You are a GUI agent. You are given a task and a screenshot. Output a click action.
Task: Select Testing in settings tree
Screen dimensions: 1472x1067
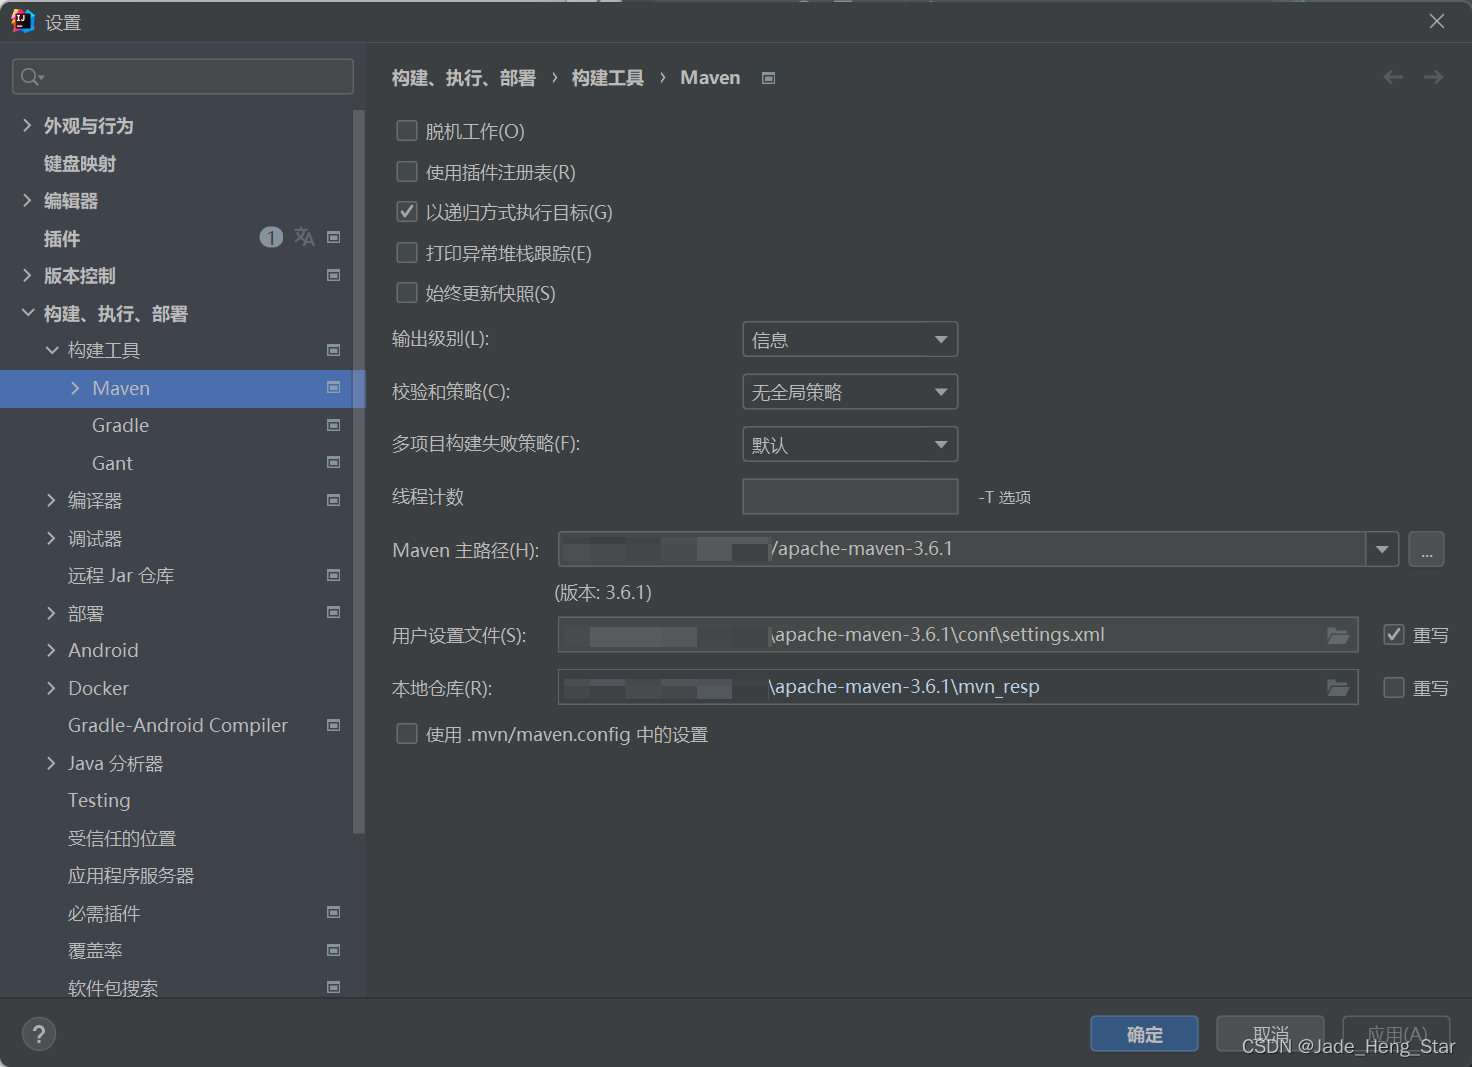[x=99, y=800]
